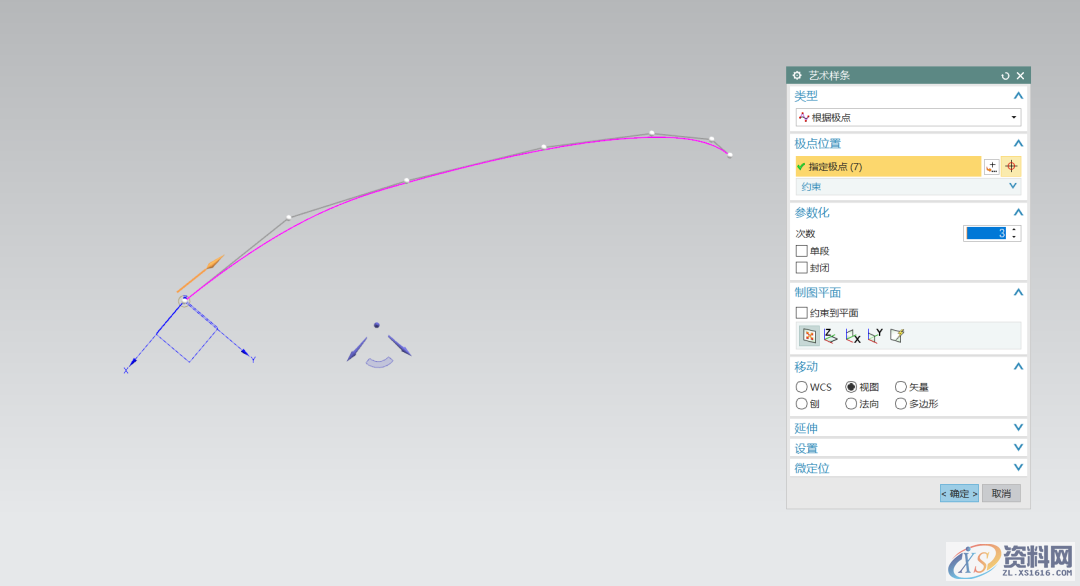This screenshot has height=586, width=1080.
Task: Click the red crosshair pole selection icon
Action: (1011, 167)
